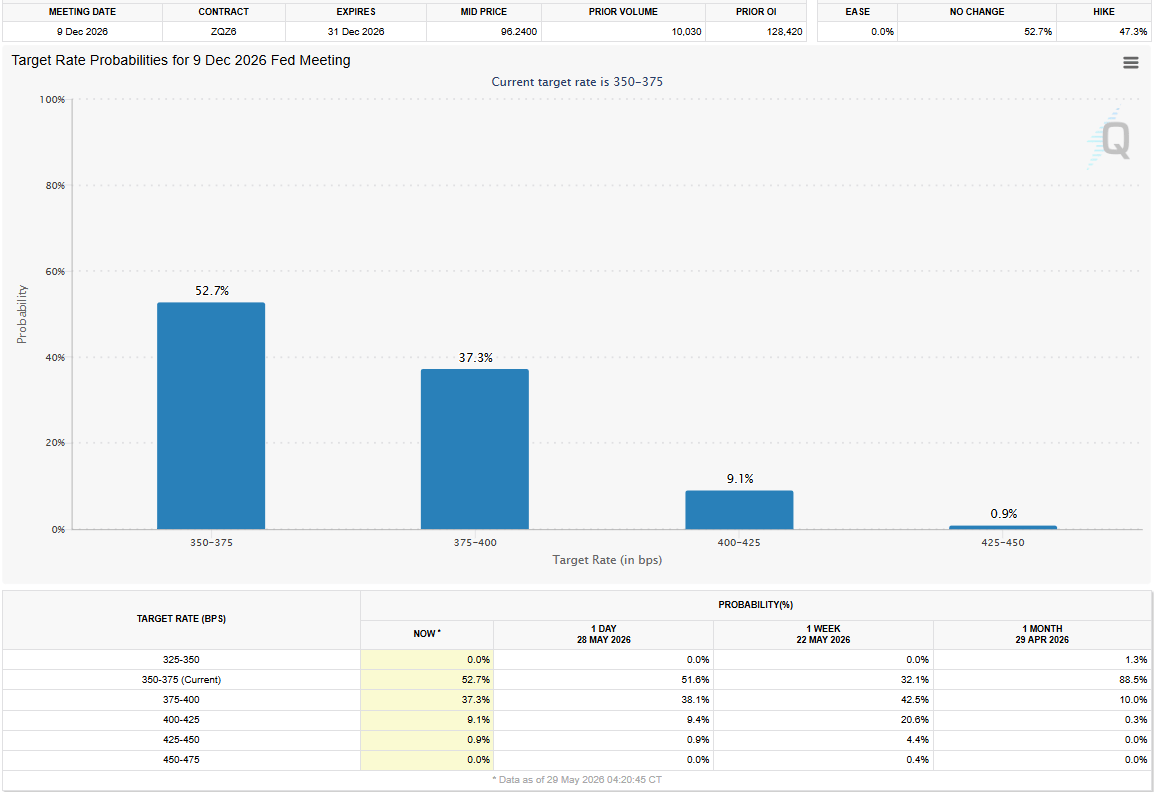Click the 350-375 (Current) row label
The width and height of the screenshot is (1154, 792).
pos(181,680)
